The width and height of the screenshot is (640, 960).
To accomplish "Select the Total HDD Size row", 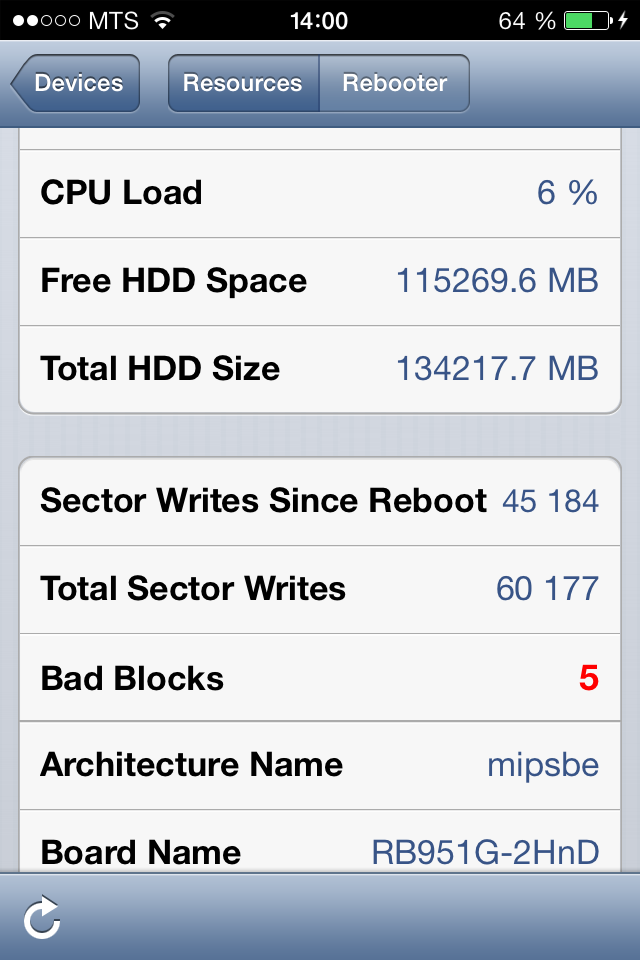I will [320, 370].
